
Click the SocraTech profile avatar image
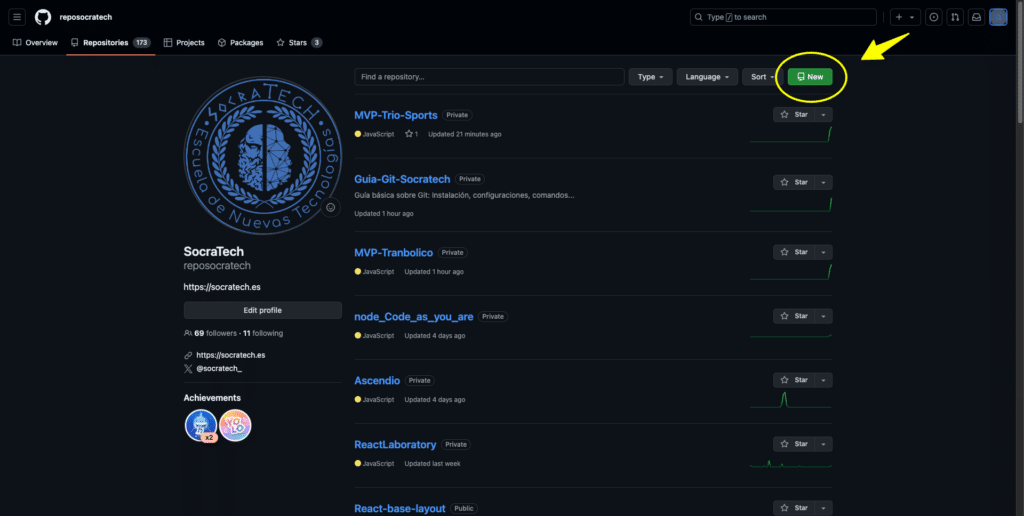pyautogui.click(x=263, y=156)
